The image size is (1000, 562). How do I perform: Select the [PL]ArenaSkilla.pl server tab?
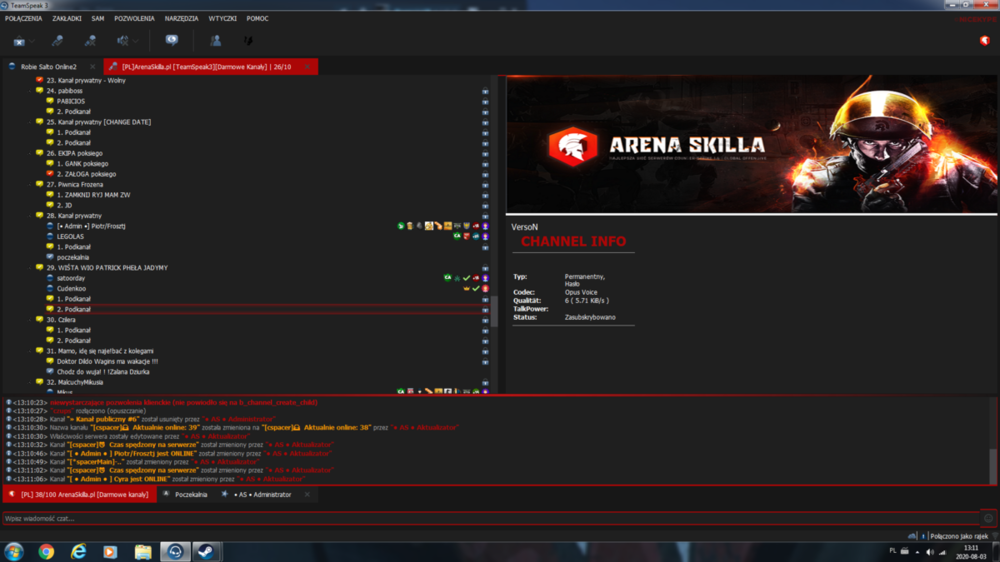(207, 66)
